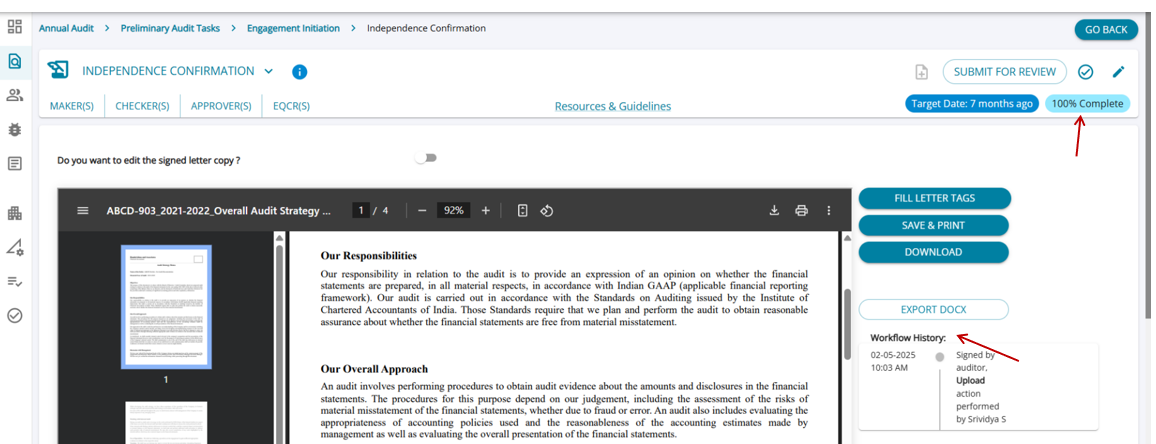The height and width of the screenshot is (444, 1156).
Task: Open the PDF viewer more options menu
Action: pyautogui.click(x=829, y=211)
